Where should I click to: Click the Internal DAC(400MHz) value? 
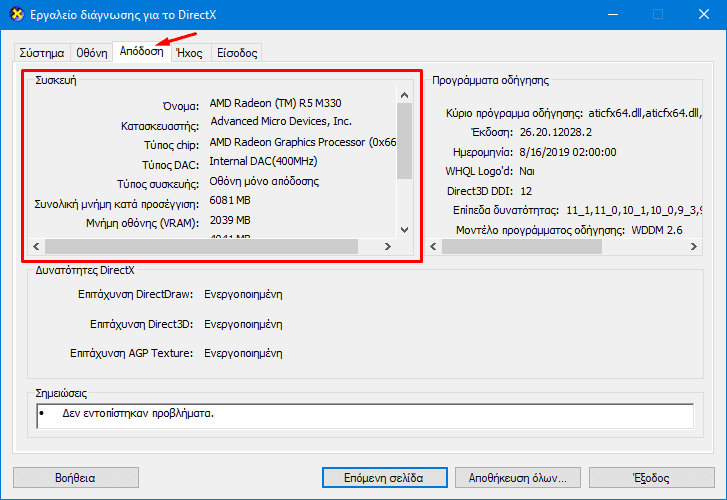click(x=263, y=161)
